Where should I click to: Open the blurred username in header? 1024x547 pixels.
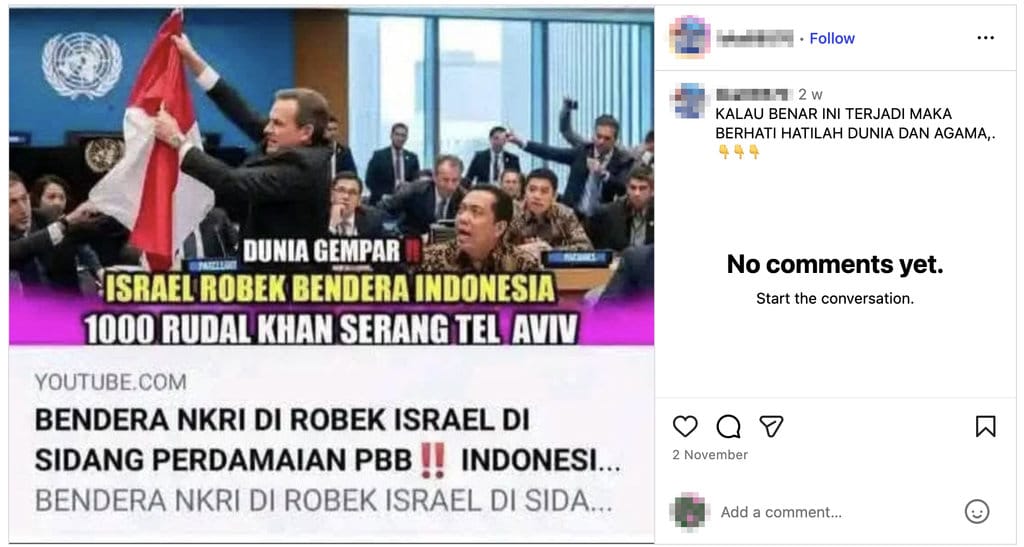coord(755,39)
